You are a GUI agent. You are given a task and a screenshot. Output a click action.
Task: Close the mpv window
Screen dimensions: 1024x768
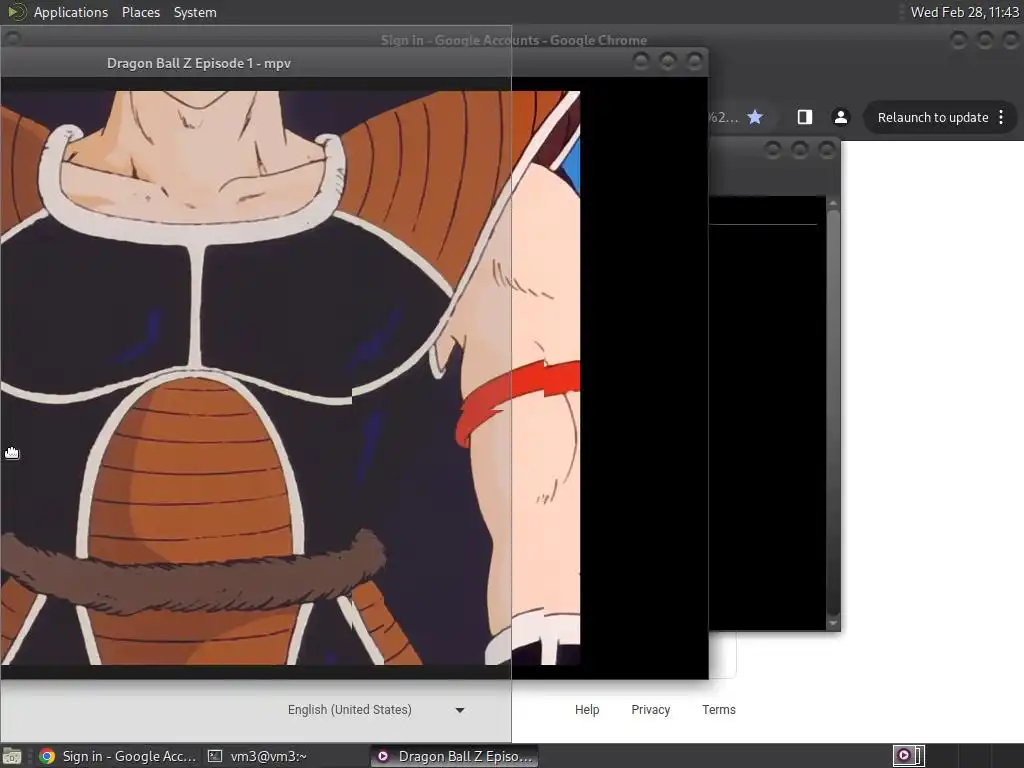pos(695,61)
